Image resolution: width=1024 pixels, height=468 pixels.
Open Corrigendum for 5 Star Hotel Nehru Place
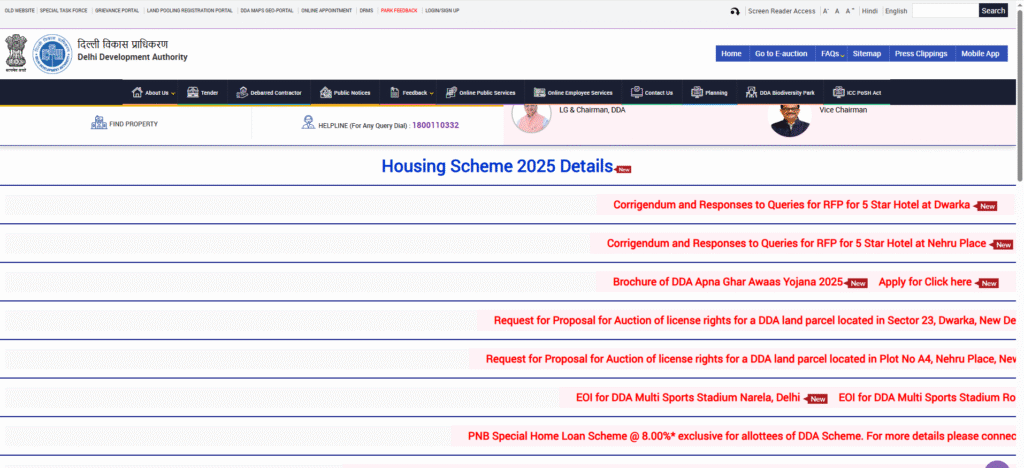[x=797, y=243]
